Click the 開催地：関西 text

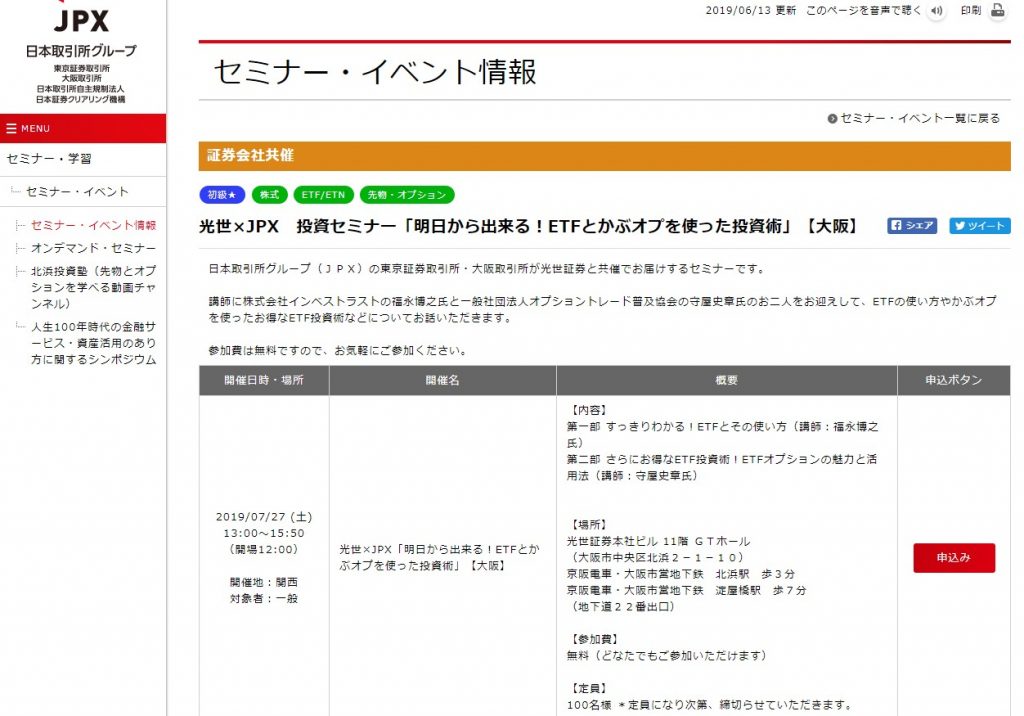click(x=264, y=582)
